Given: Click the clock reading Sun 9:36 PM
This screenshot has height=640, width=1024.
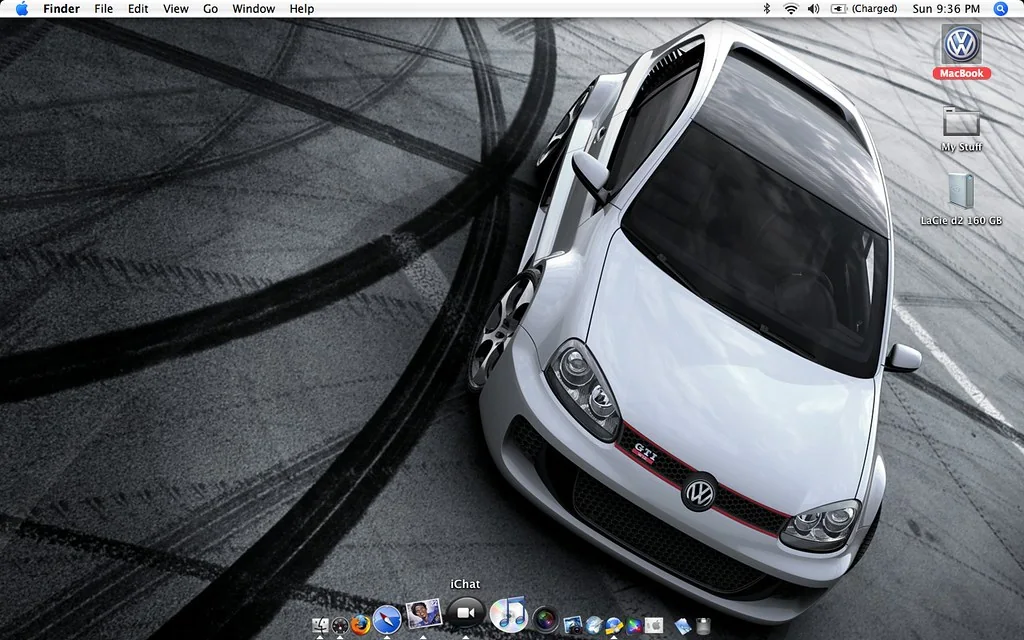Looking at the screenshot, I should (946, 8).
